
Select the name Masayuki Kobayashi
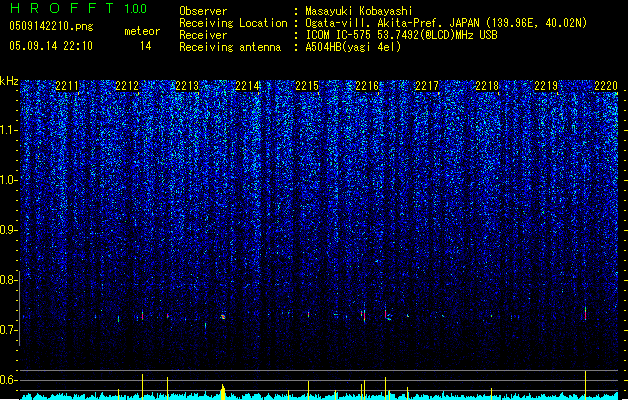tap(359, 11)
